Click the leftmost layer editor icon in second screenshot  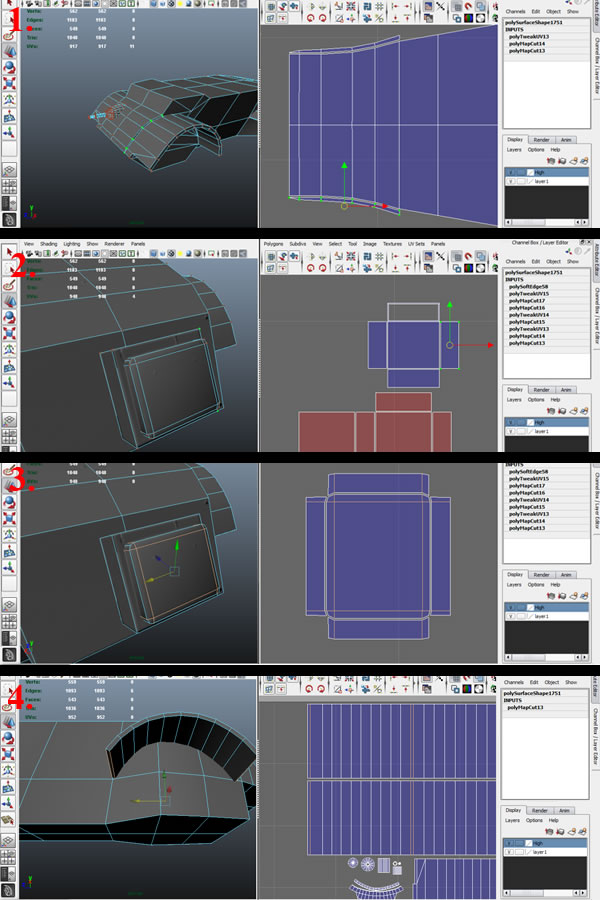(551, 411)
